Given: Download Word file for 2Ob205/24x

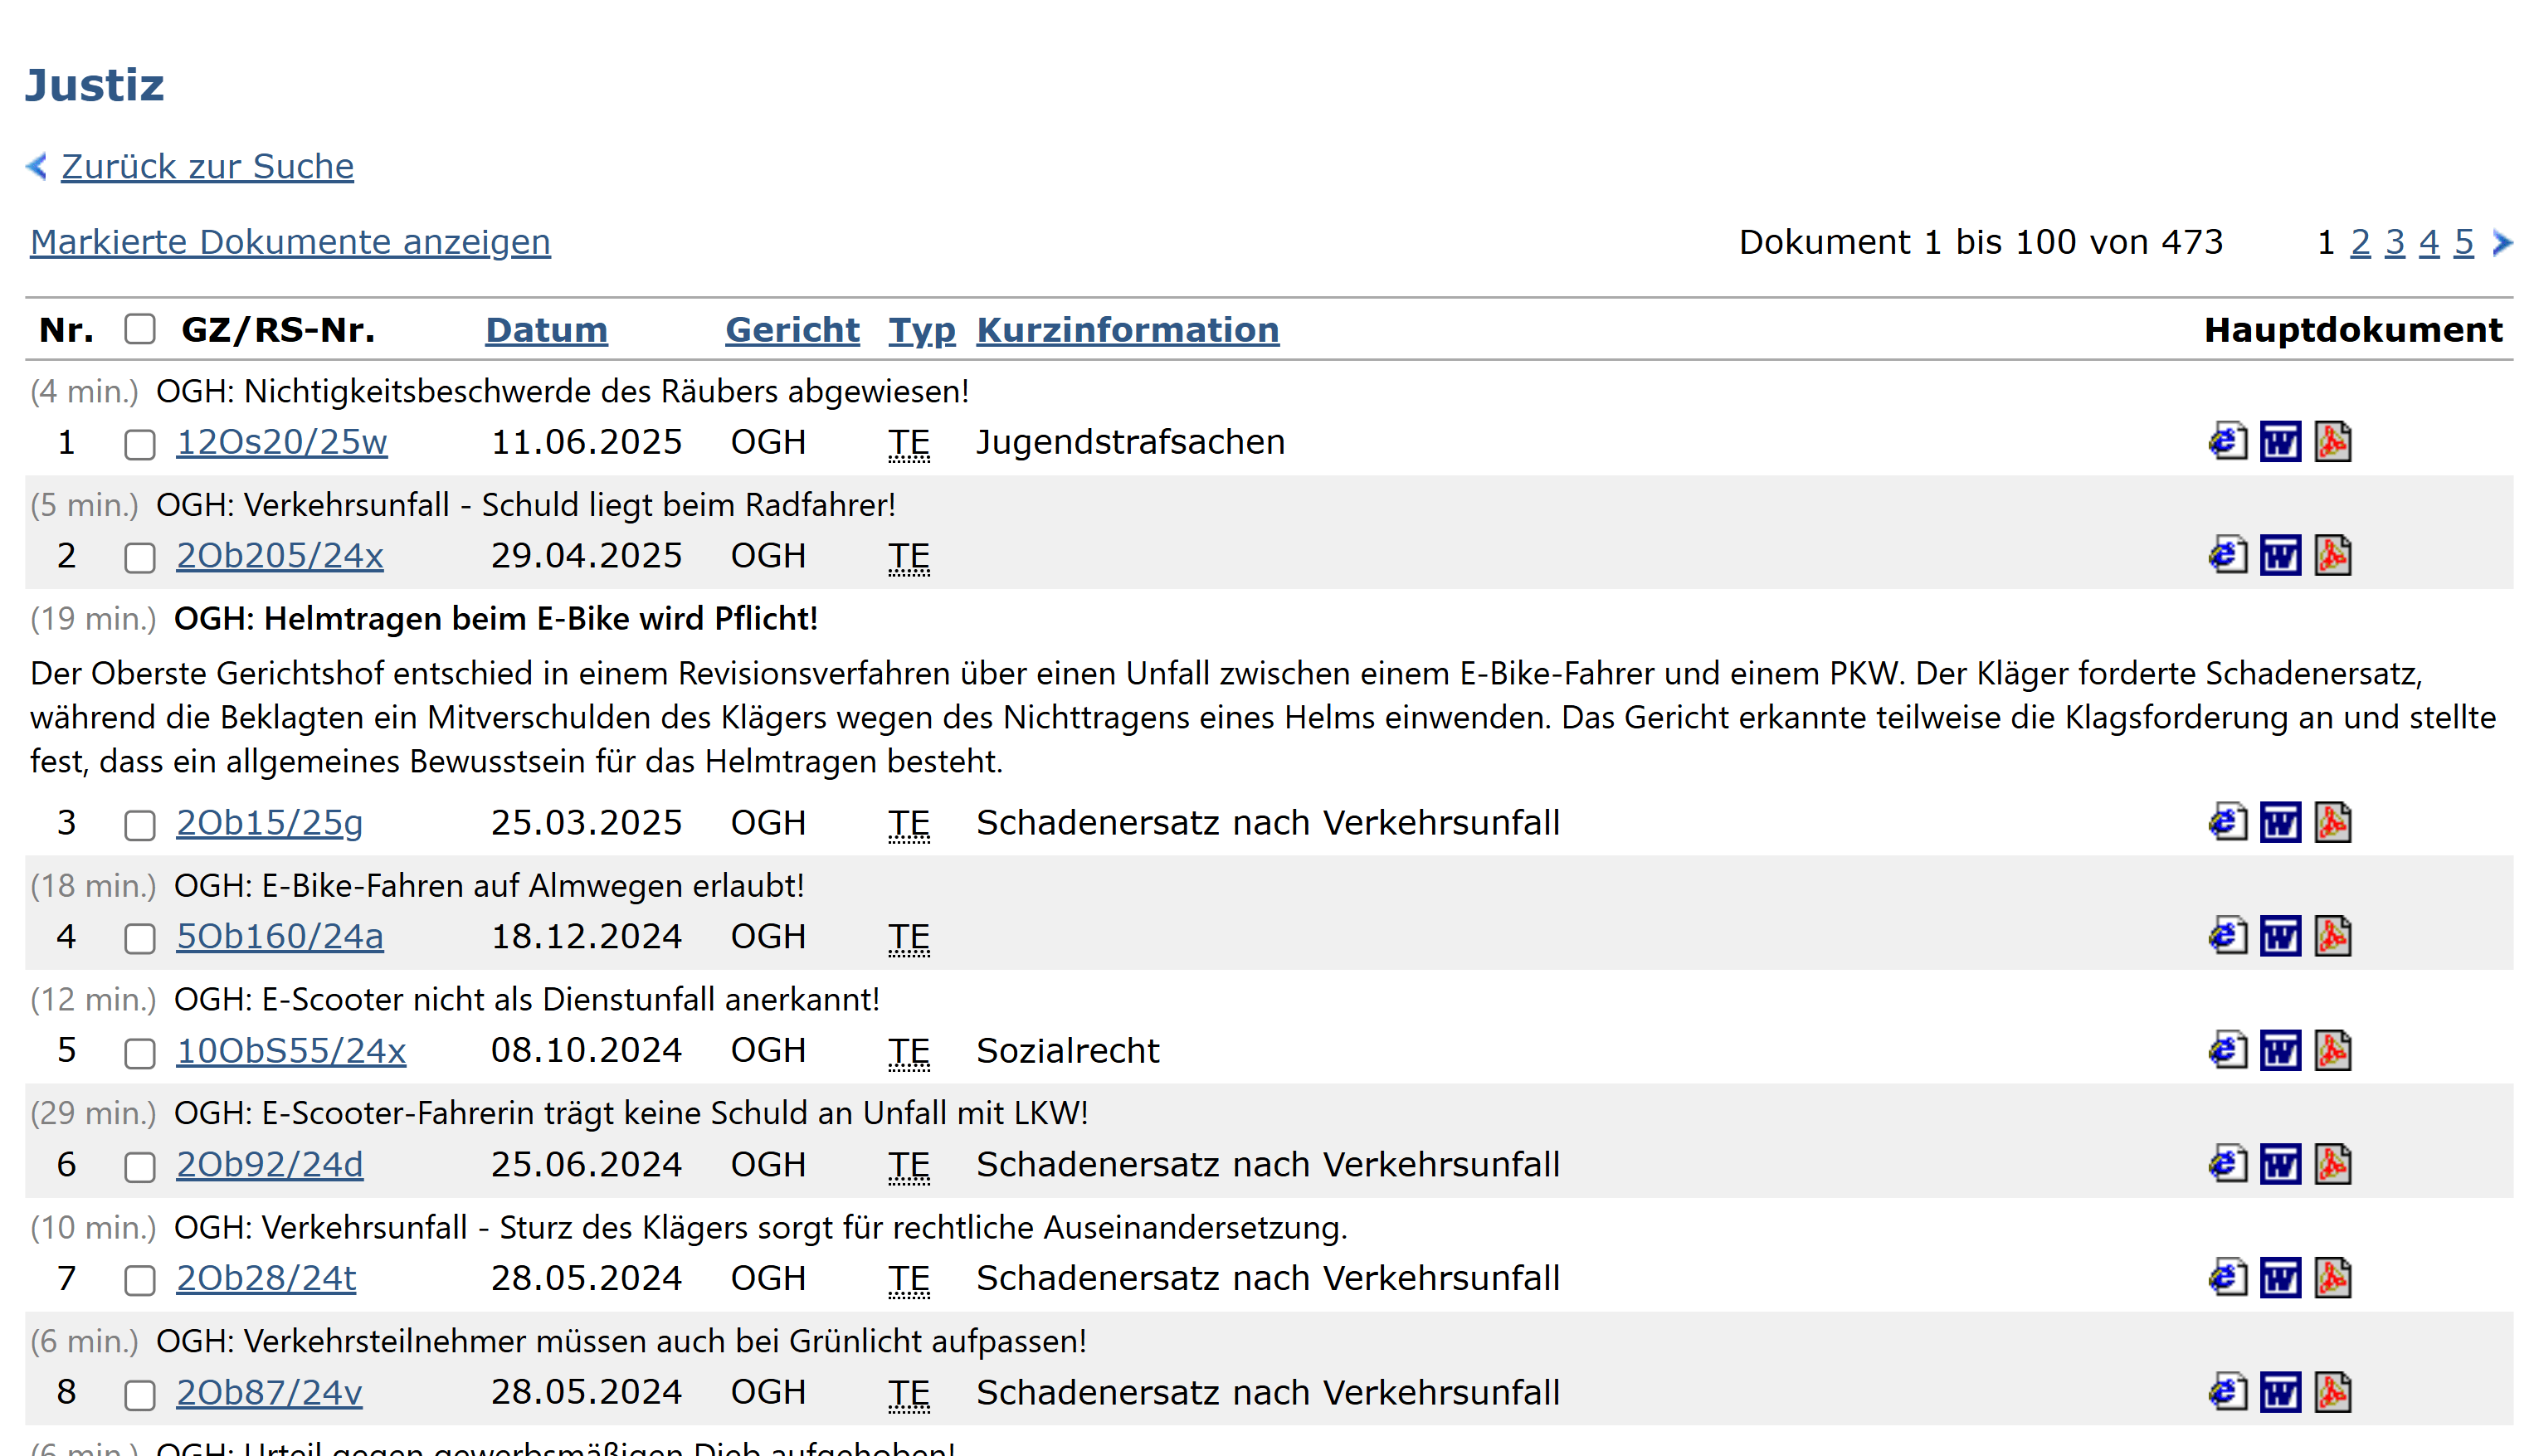Looking at the screenshot, I should click(2280, 556).
